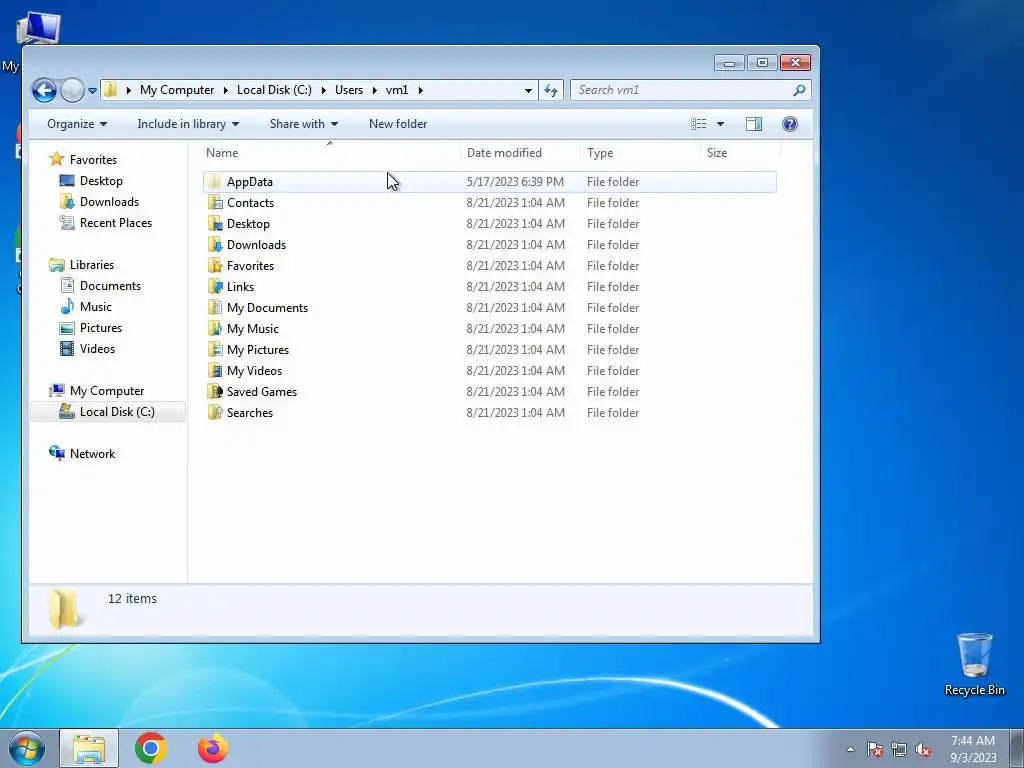
Task: Expand the arrow after vm1 breadcrumb
Action: click(x=421, y=90)
